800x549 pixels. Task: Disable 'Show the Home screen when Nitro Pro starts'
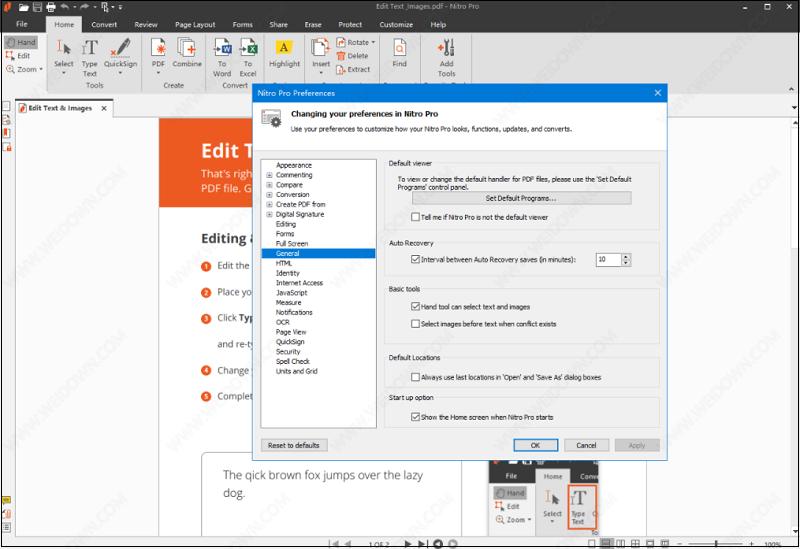(x=417, y=417)
